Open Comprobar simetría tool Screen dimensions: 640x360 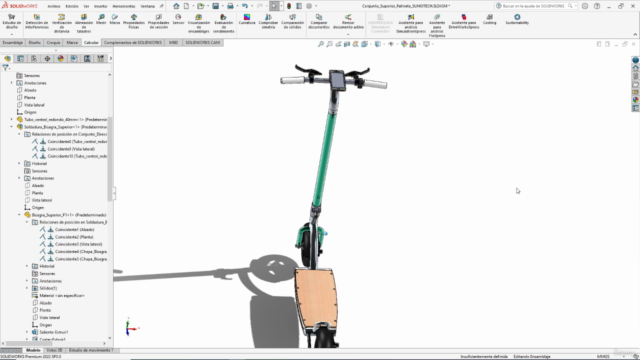[x=268, y=22]
